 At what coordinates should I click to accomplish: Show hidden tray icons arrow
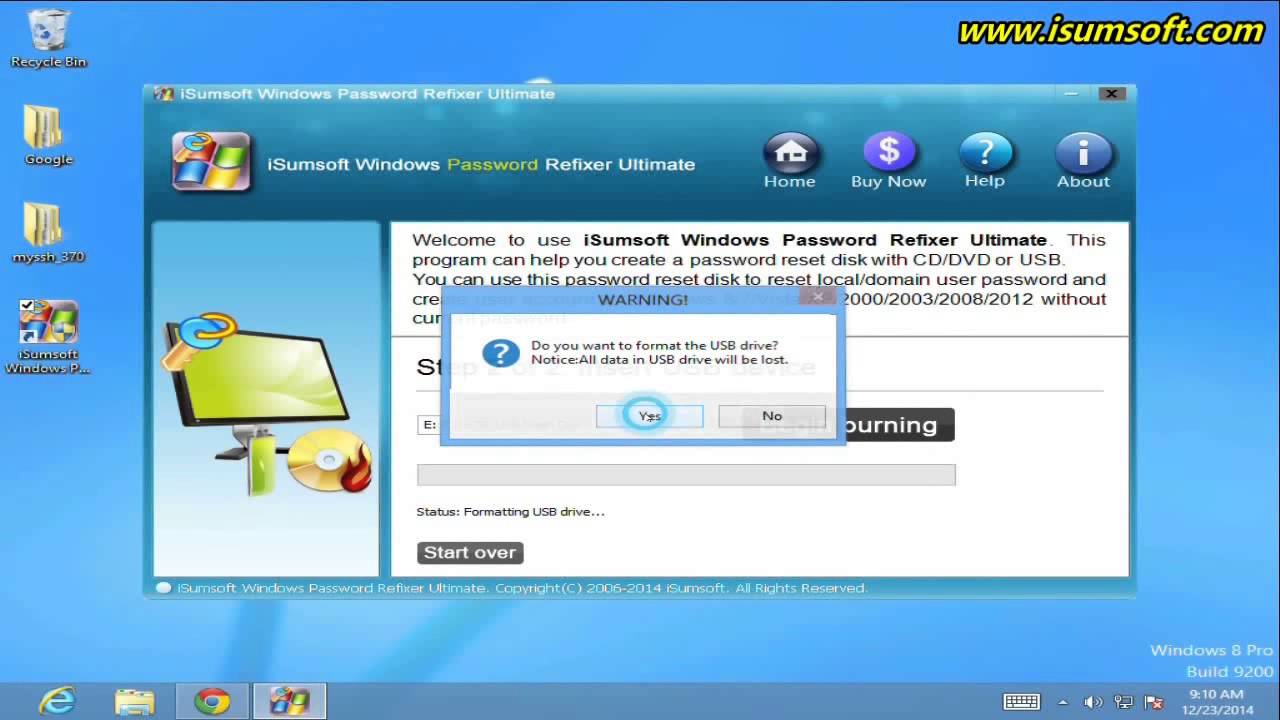tap(1063, 702)
